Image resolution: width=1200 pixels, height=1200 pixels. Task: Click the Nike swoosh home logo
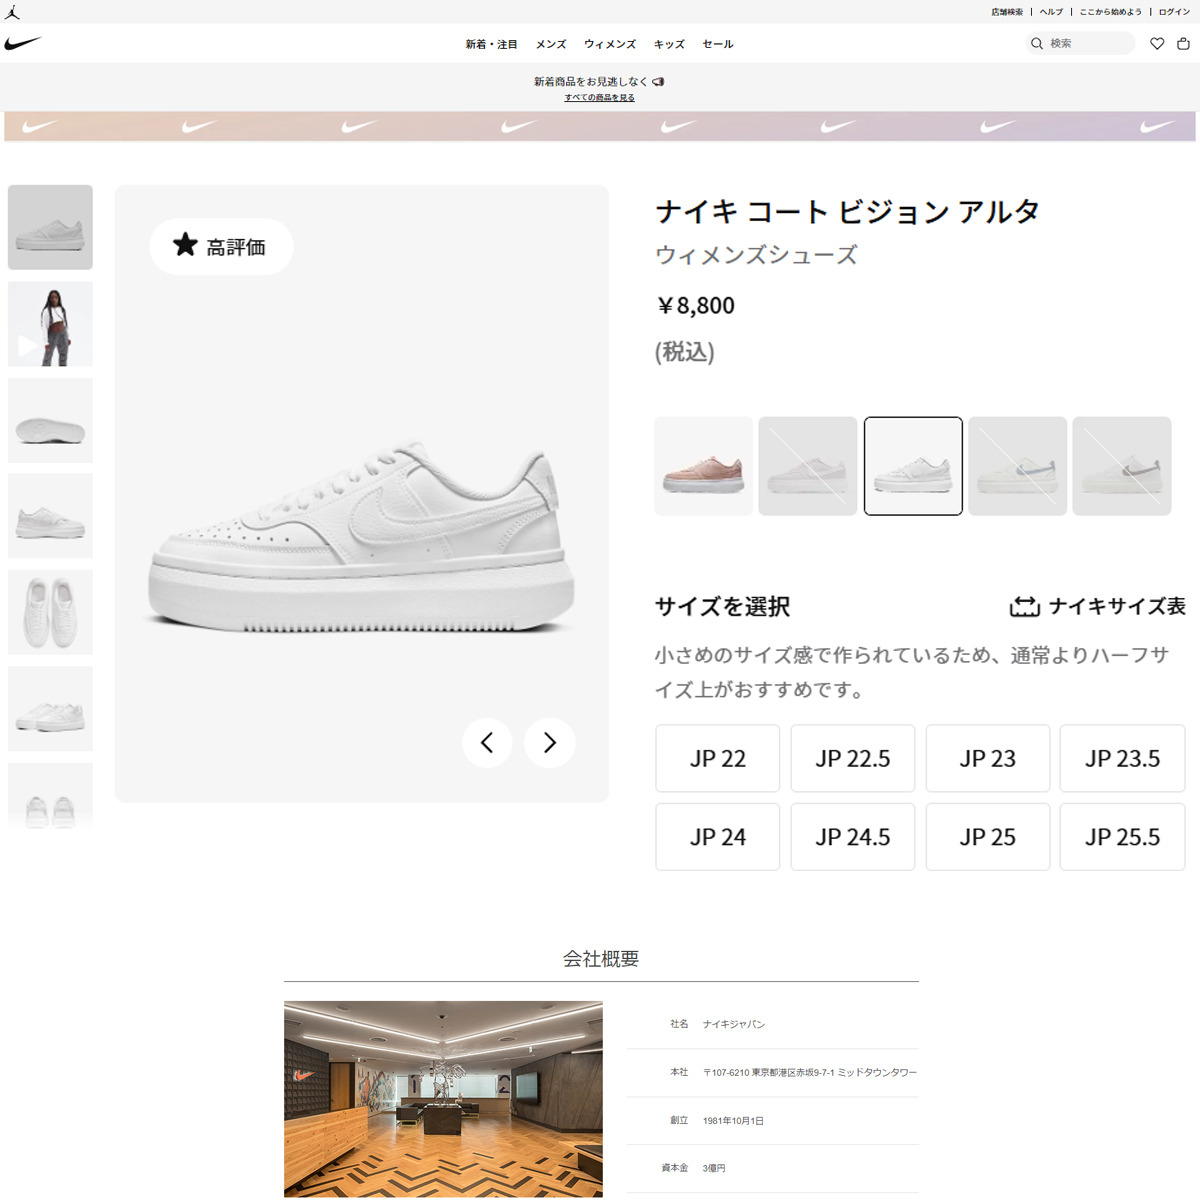(x=22, y=43)
